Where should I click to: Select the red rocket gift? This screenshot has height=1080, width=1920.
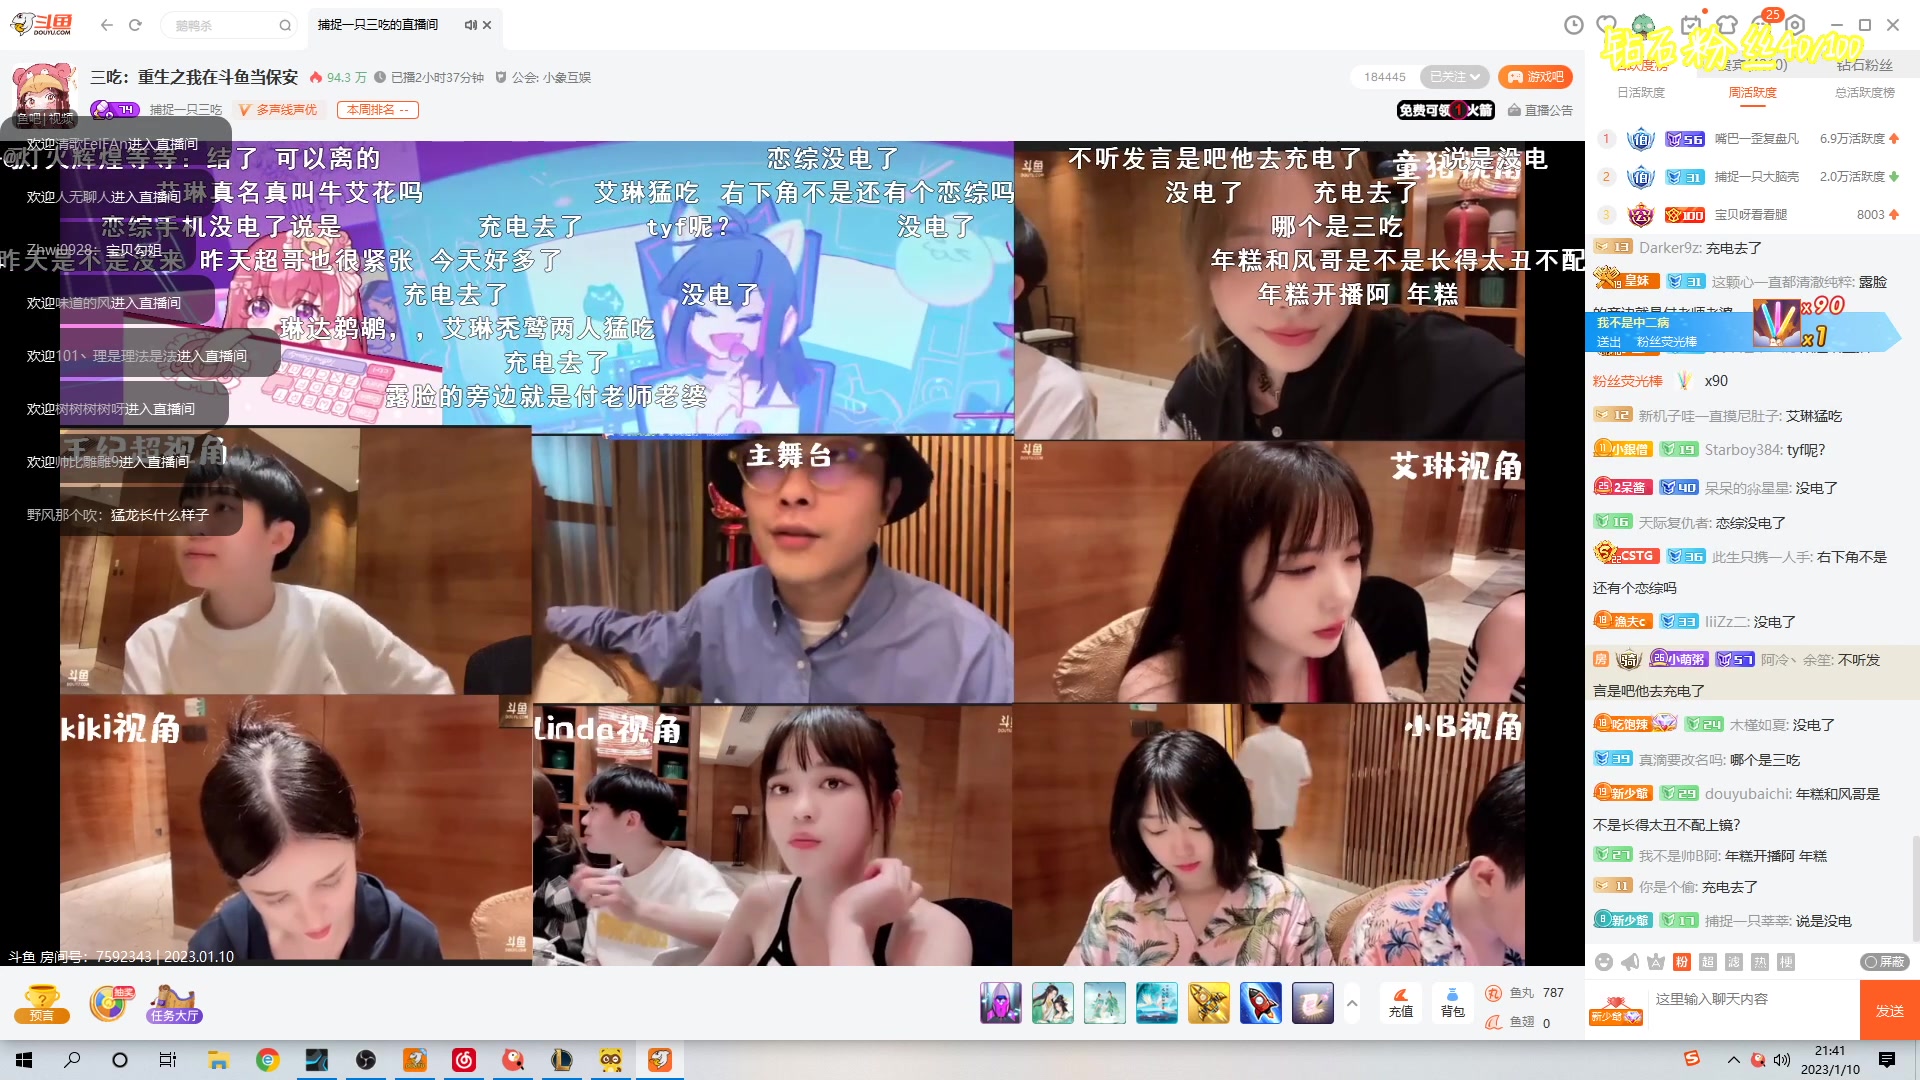point(1261,1002)
